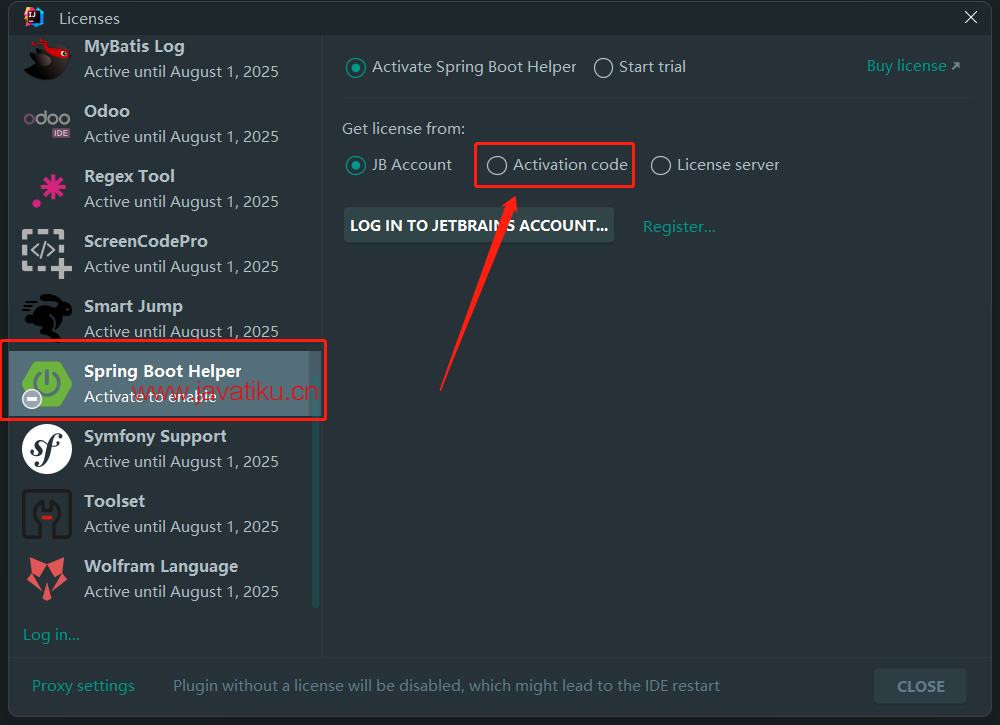Select Wolfram Language in the plugin list
The image size is (1000, 725).
pos(159,579)
